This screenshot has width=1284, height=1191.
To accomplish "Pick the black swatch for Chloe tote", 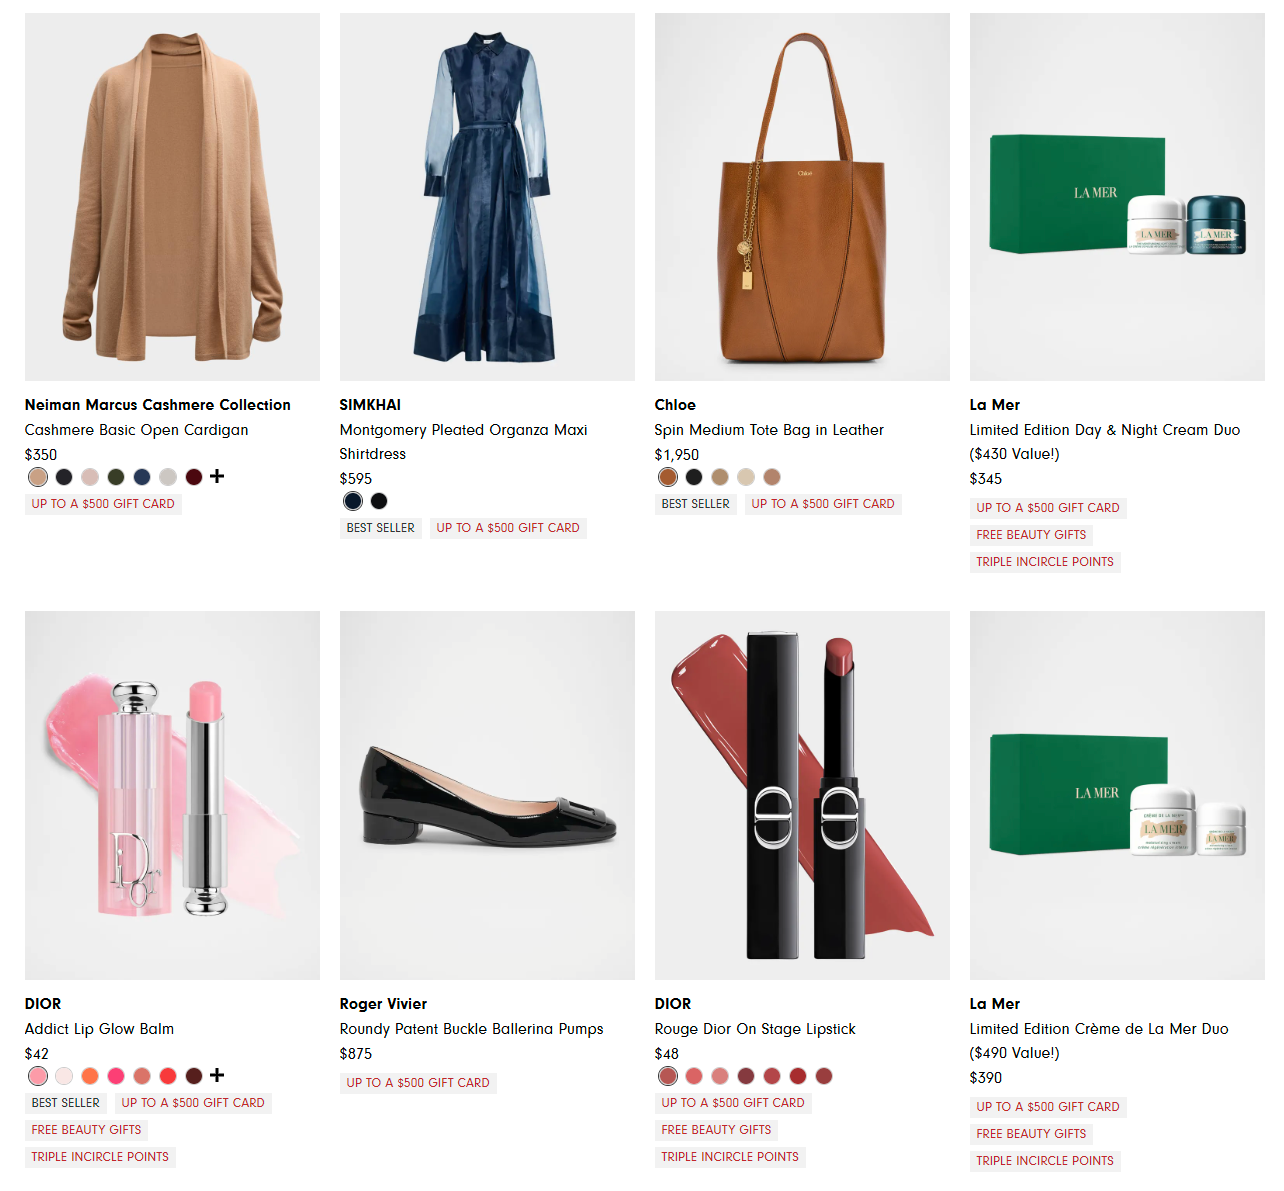I will point(694,477).
